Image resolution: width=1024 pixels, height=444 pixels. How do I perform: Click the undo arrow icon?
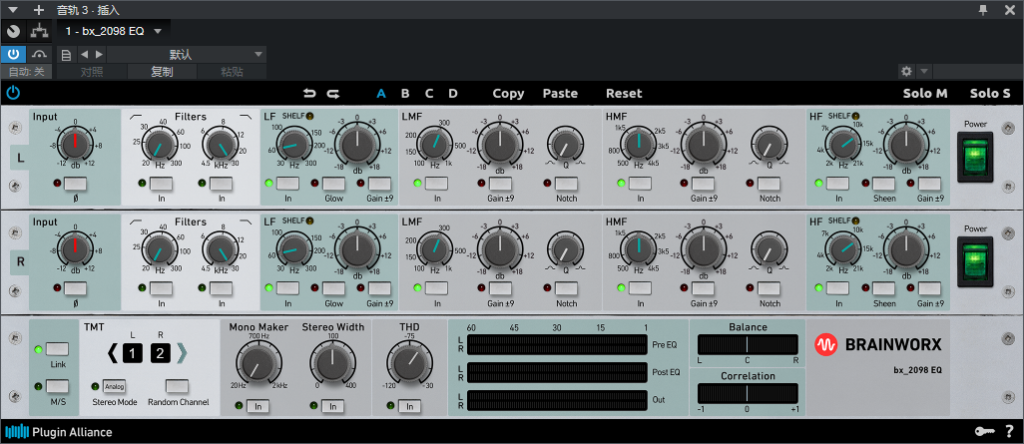point(310,93)
